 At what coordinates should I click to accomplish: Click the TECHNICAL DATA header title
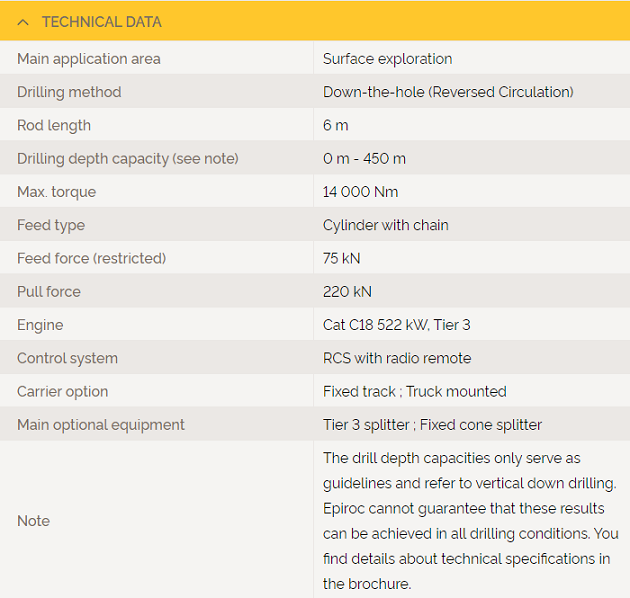102,22
